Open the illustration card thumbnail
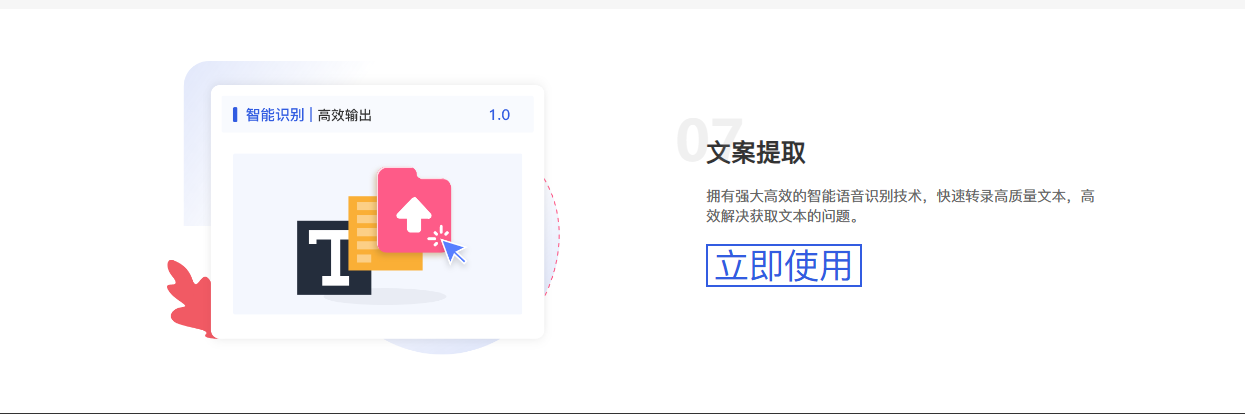The width and height of the screenshot is (1245, 414). click(x=377, y=234)
